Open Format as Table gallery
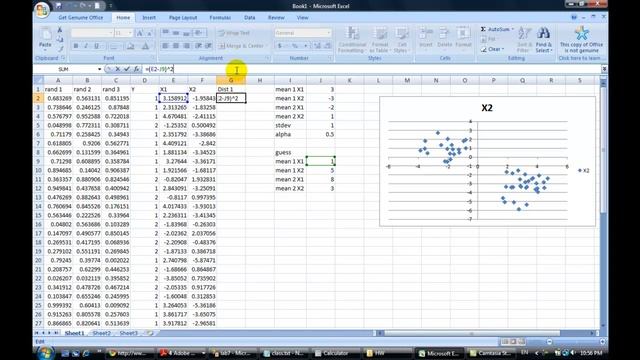This screenshot has width=640, height=360. coord(380,40)
